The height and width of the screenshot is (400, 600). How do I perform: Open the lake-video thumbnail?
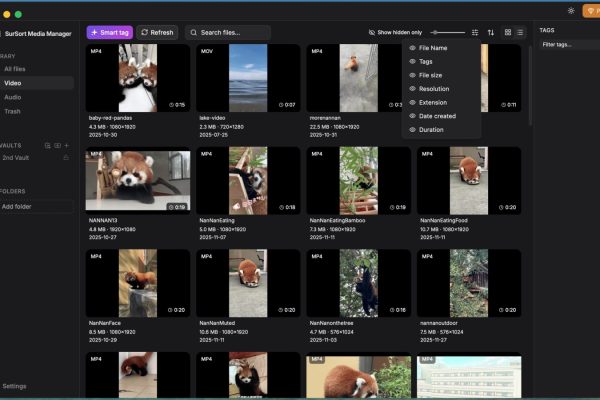(248, 78)
